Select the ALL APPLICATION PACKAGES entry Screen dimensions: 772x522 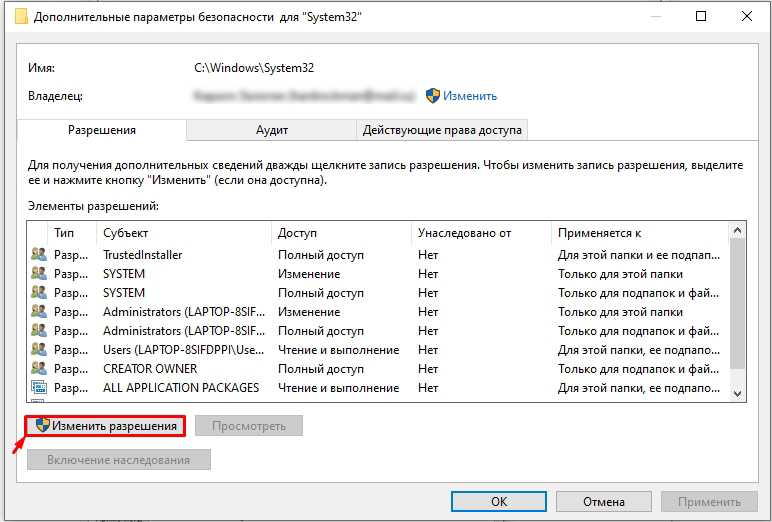(x=378, y=388)
